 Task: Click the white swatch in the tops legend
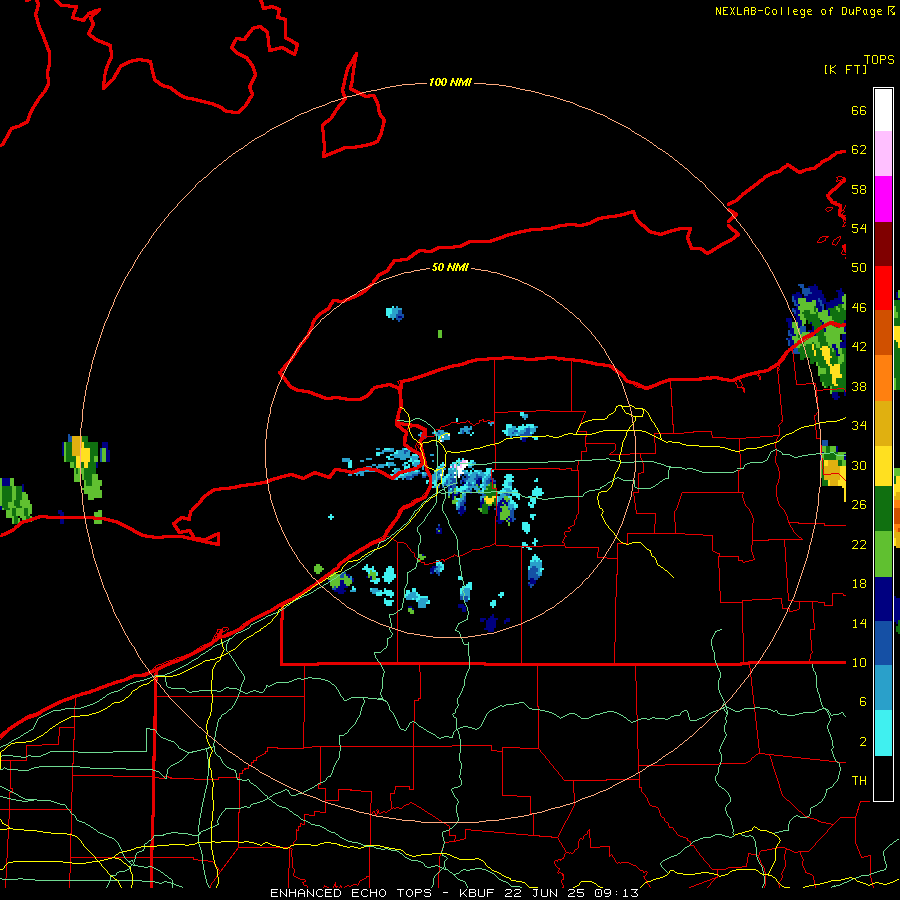(883, 110)
